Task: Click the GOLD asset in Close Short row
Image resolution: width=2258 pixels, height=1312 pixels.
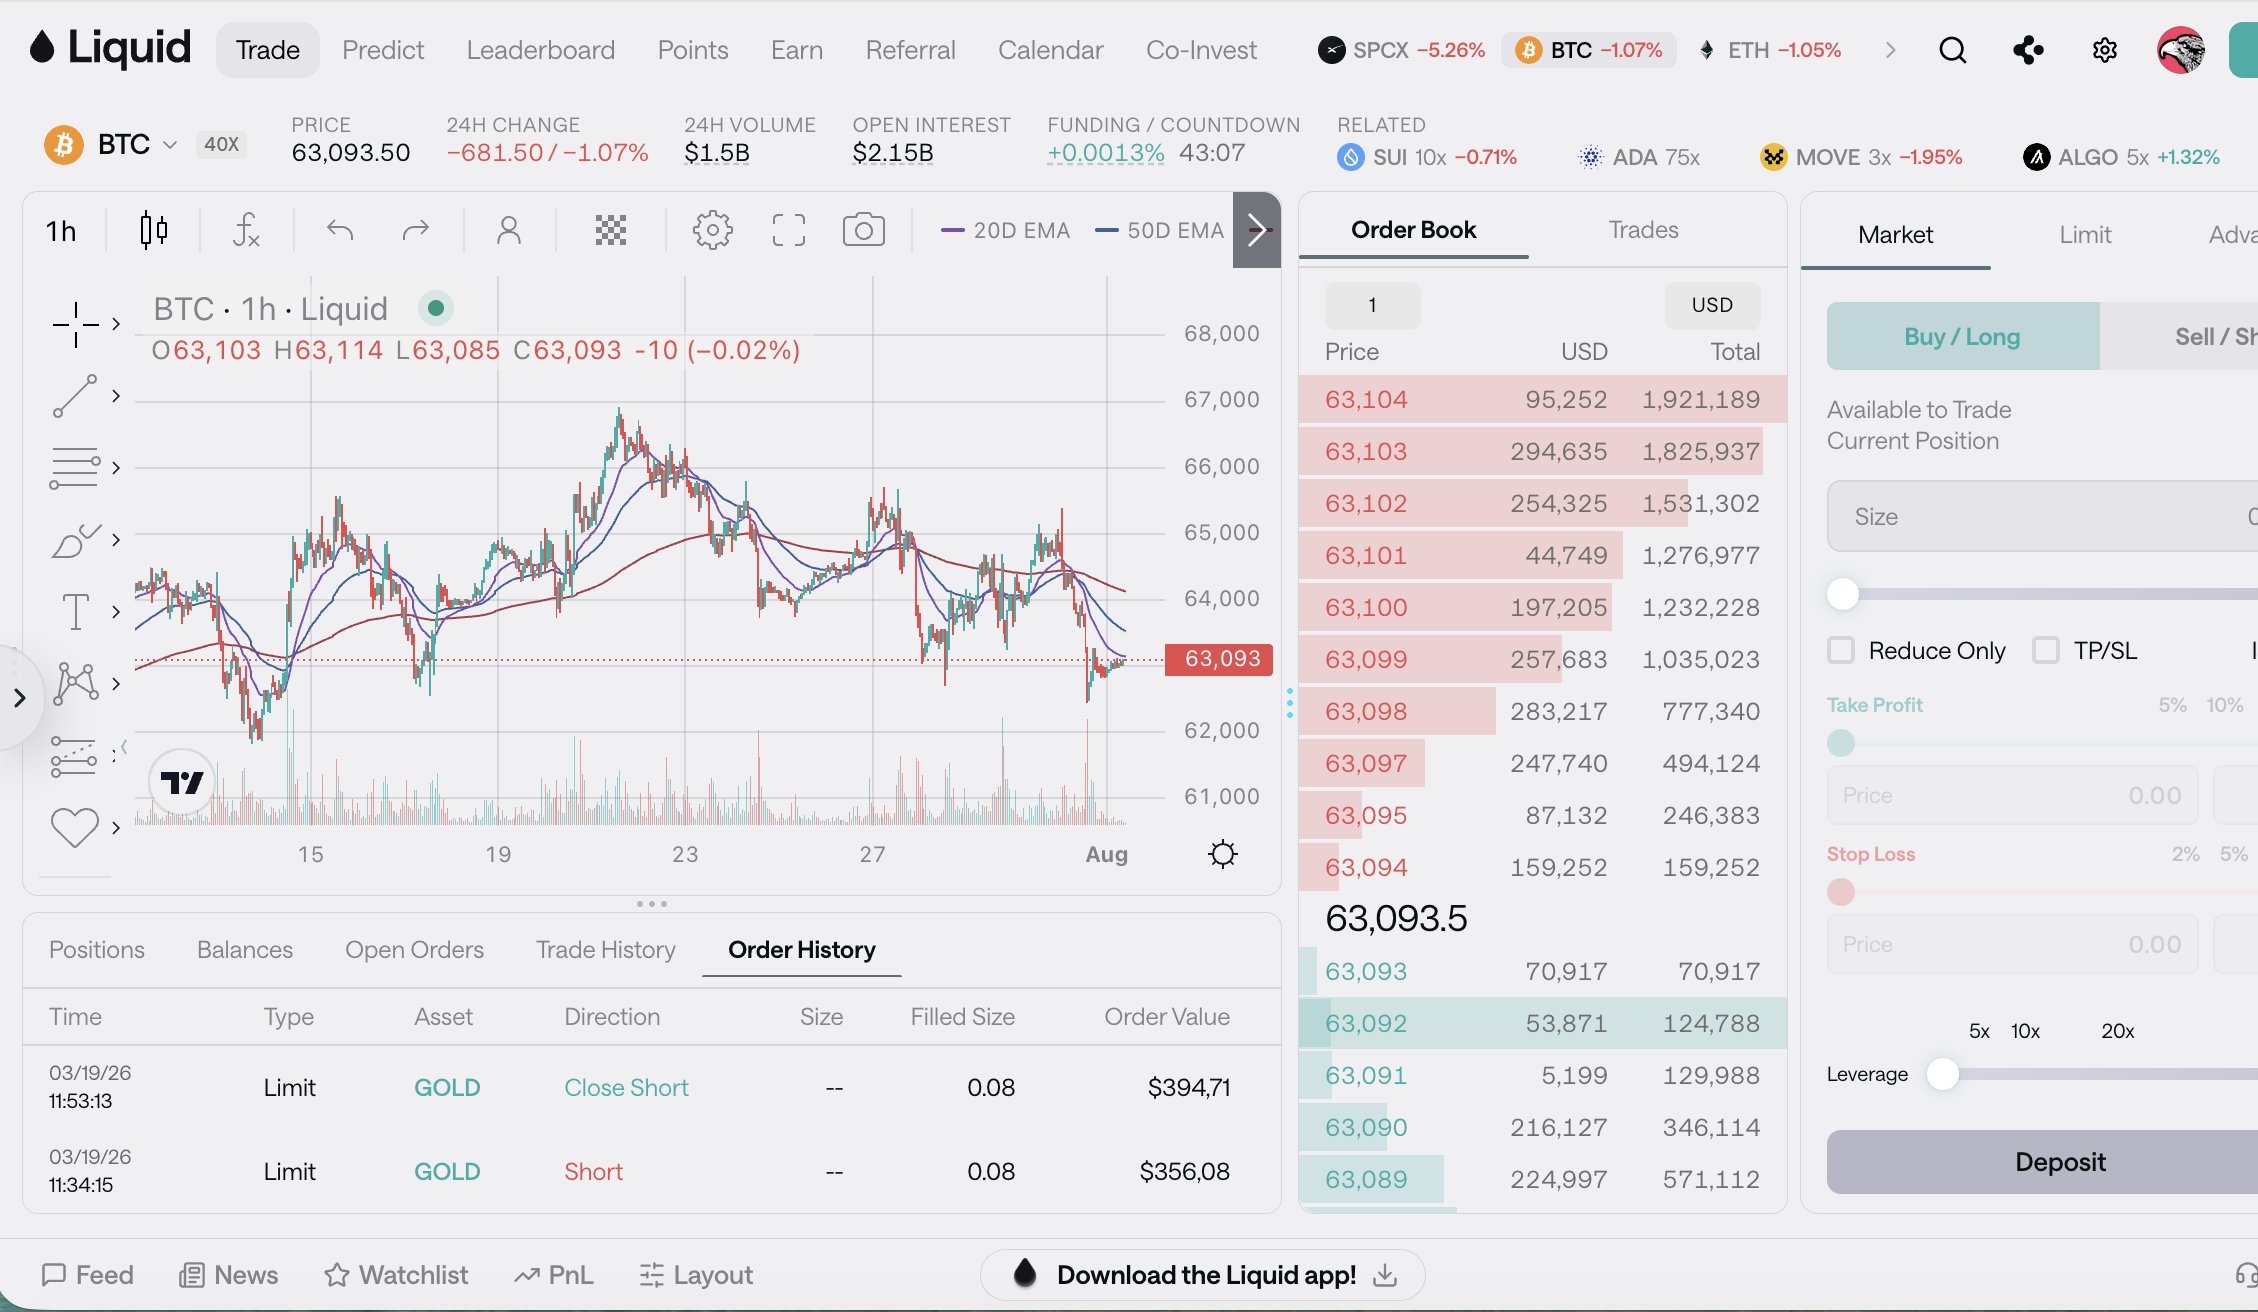Action: tap(447, 1087)
